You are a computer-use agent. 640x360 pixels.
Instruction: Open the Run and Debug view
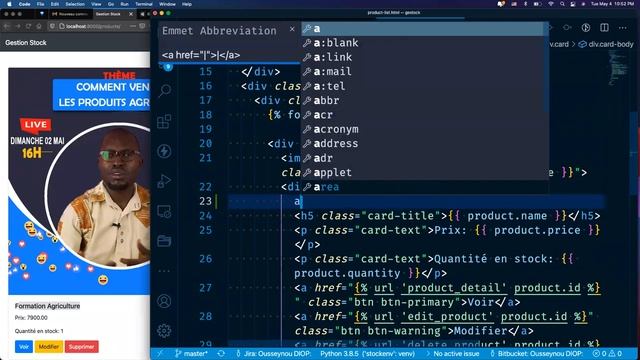click(x=164, y=181)
